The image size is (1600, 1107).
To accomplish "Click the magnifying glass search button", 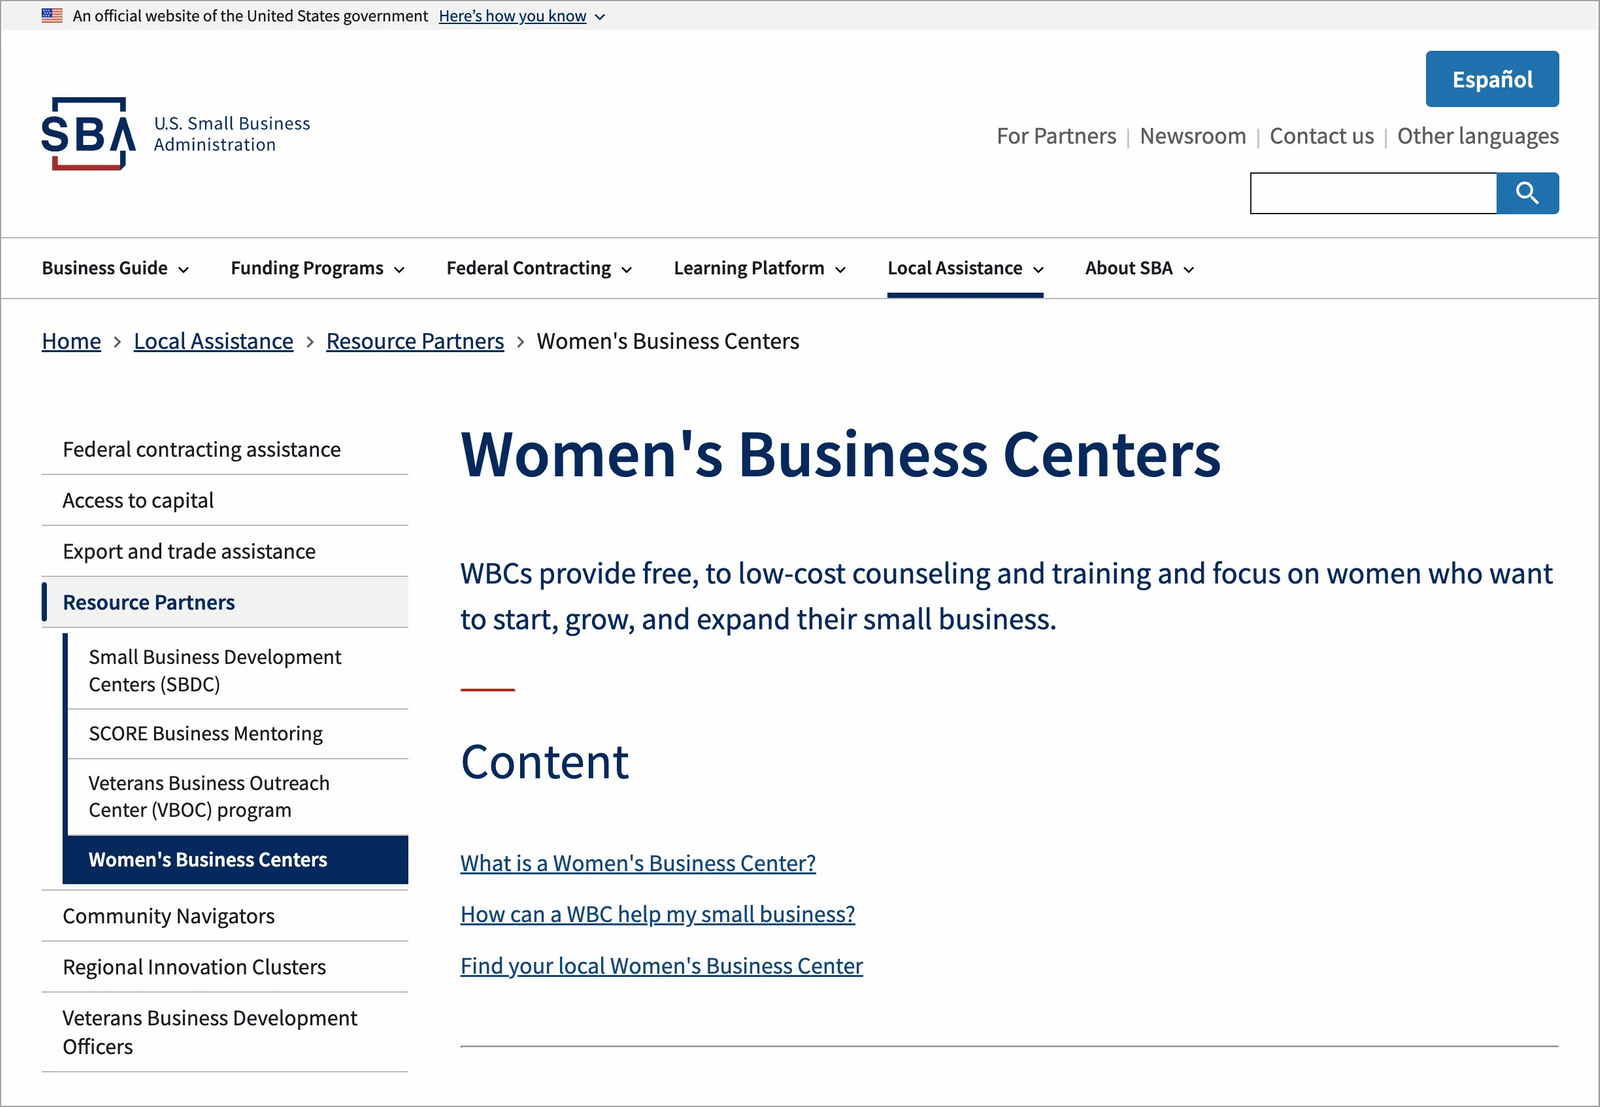I will (1526, 193).
